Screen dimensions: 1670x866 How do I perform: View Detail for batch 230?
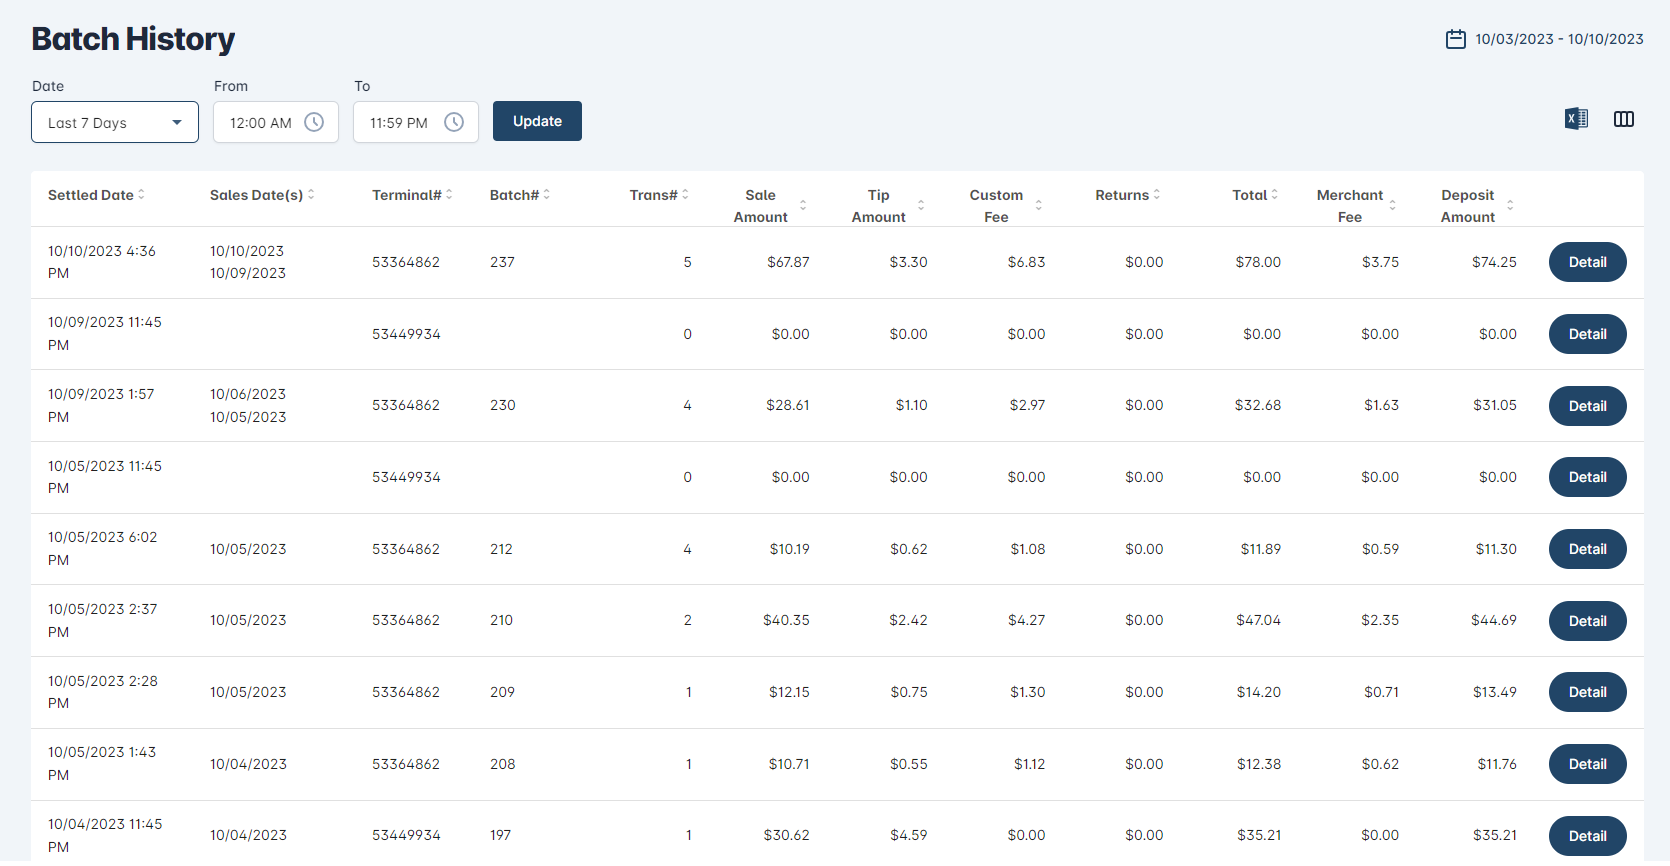click(1587, 406)
